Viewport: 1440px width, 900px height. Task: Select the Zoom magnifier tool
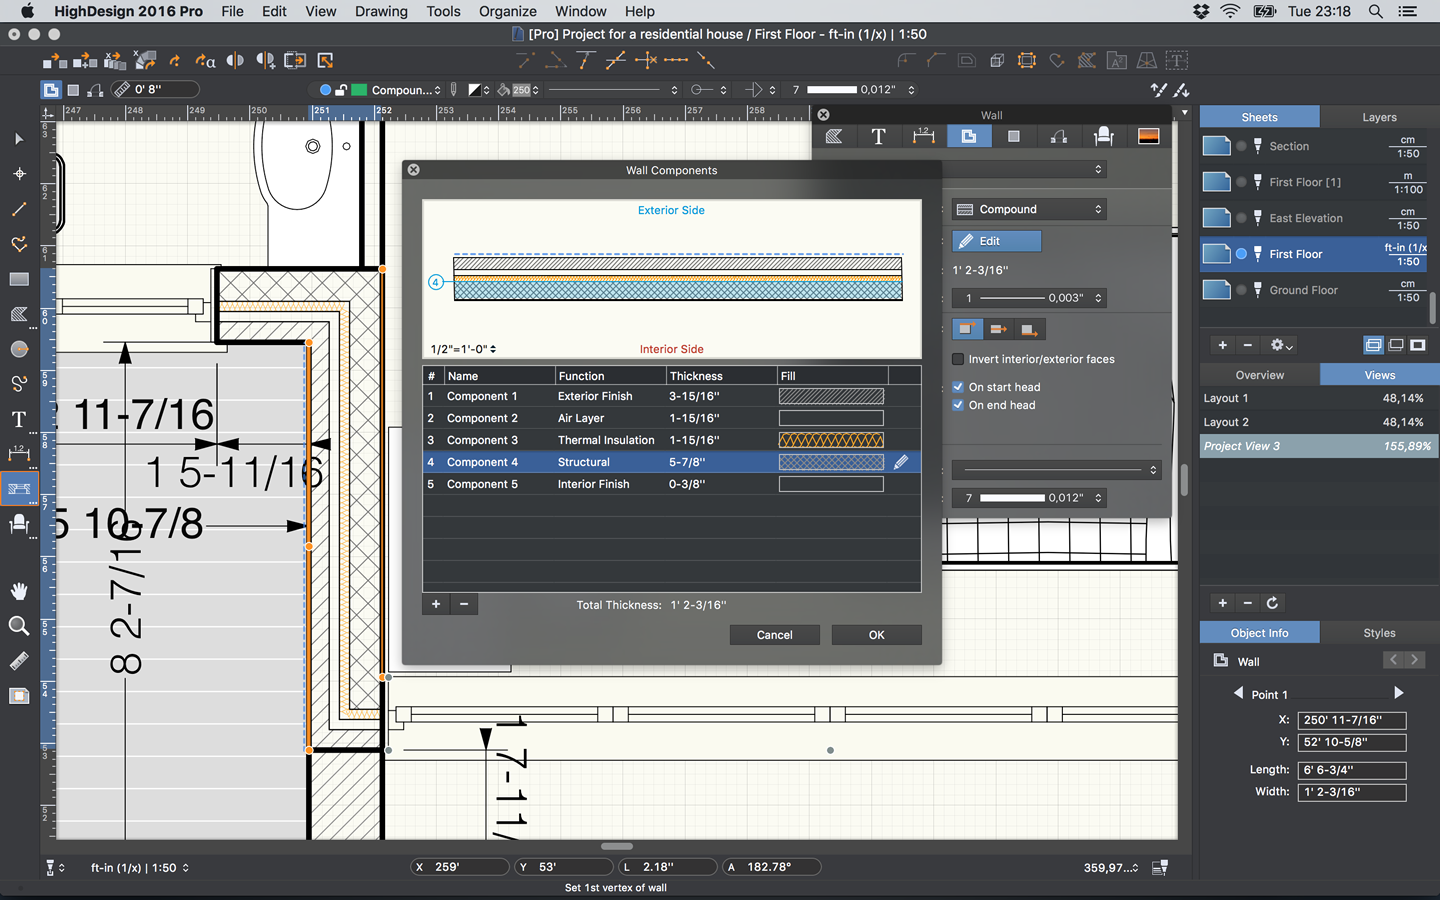point(19,626)
